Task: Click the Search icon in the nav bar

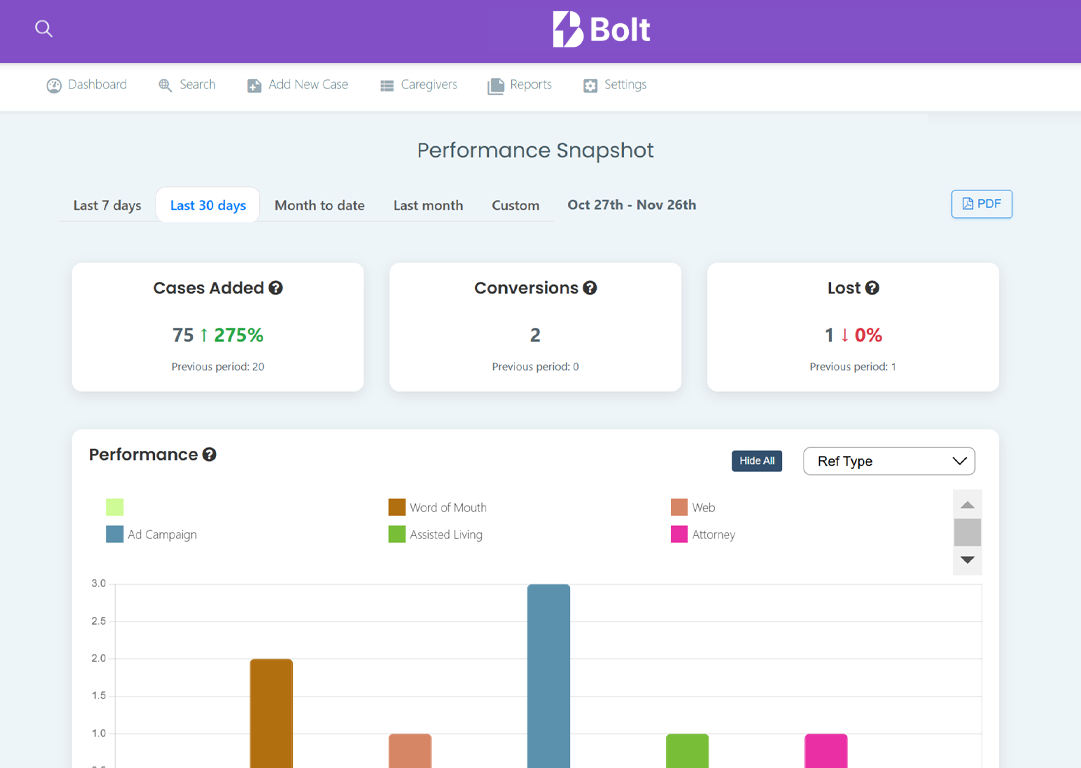Action: point(164,85)
